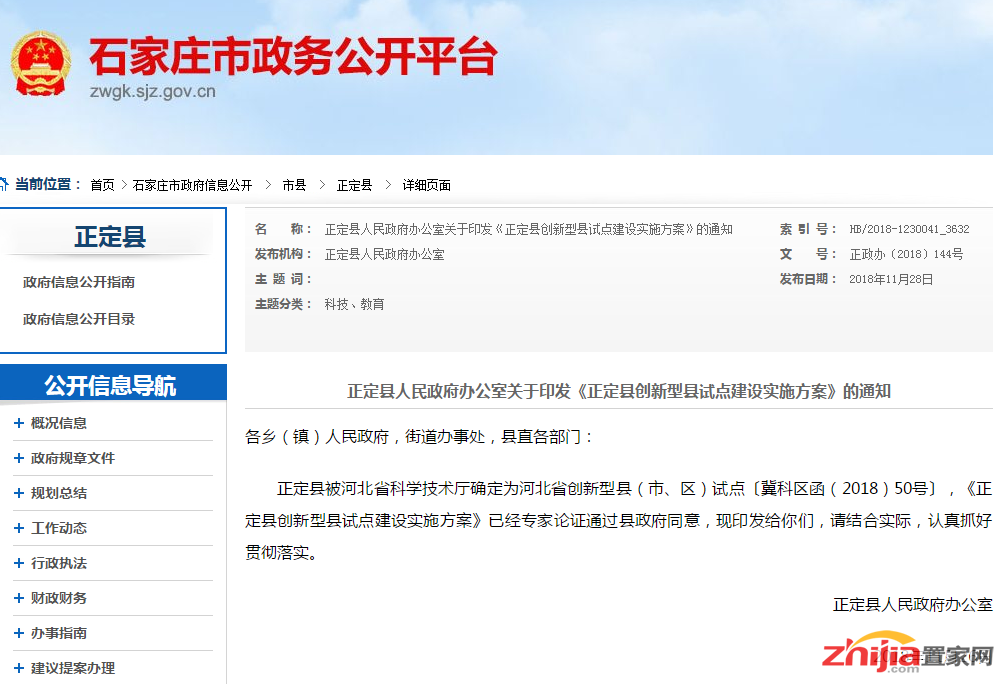Expand the 概况信息 plus icon

coord(19,423)
